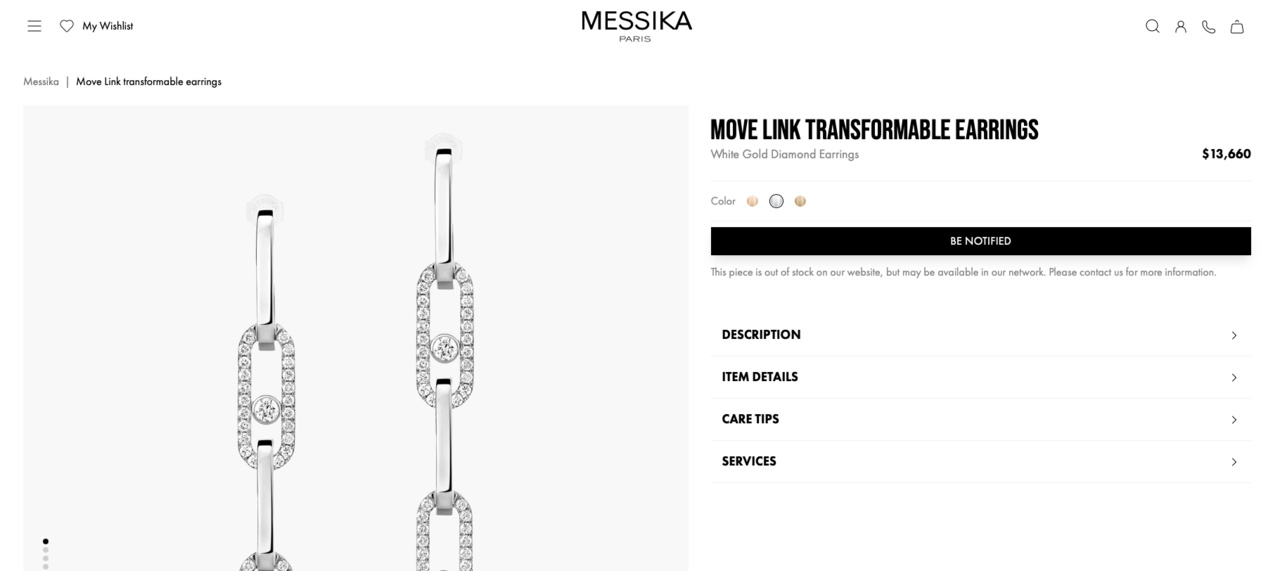
Task: Choose the yellow gold color option
Action: 800,201
